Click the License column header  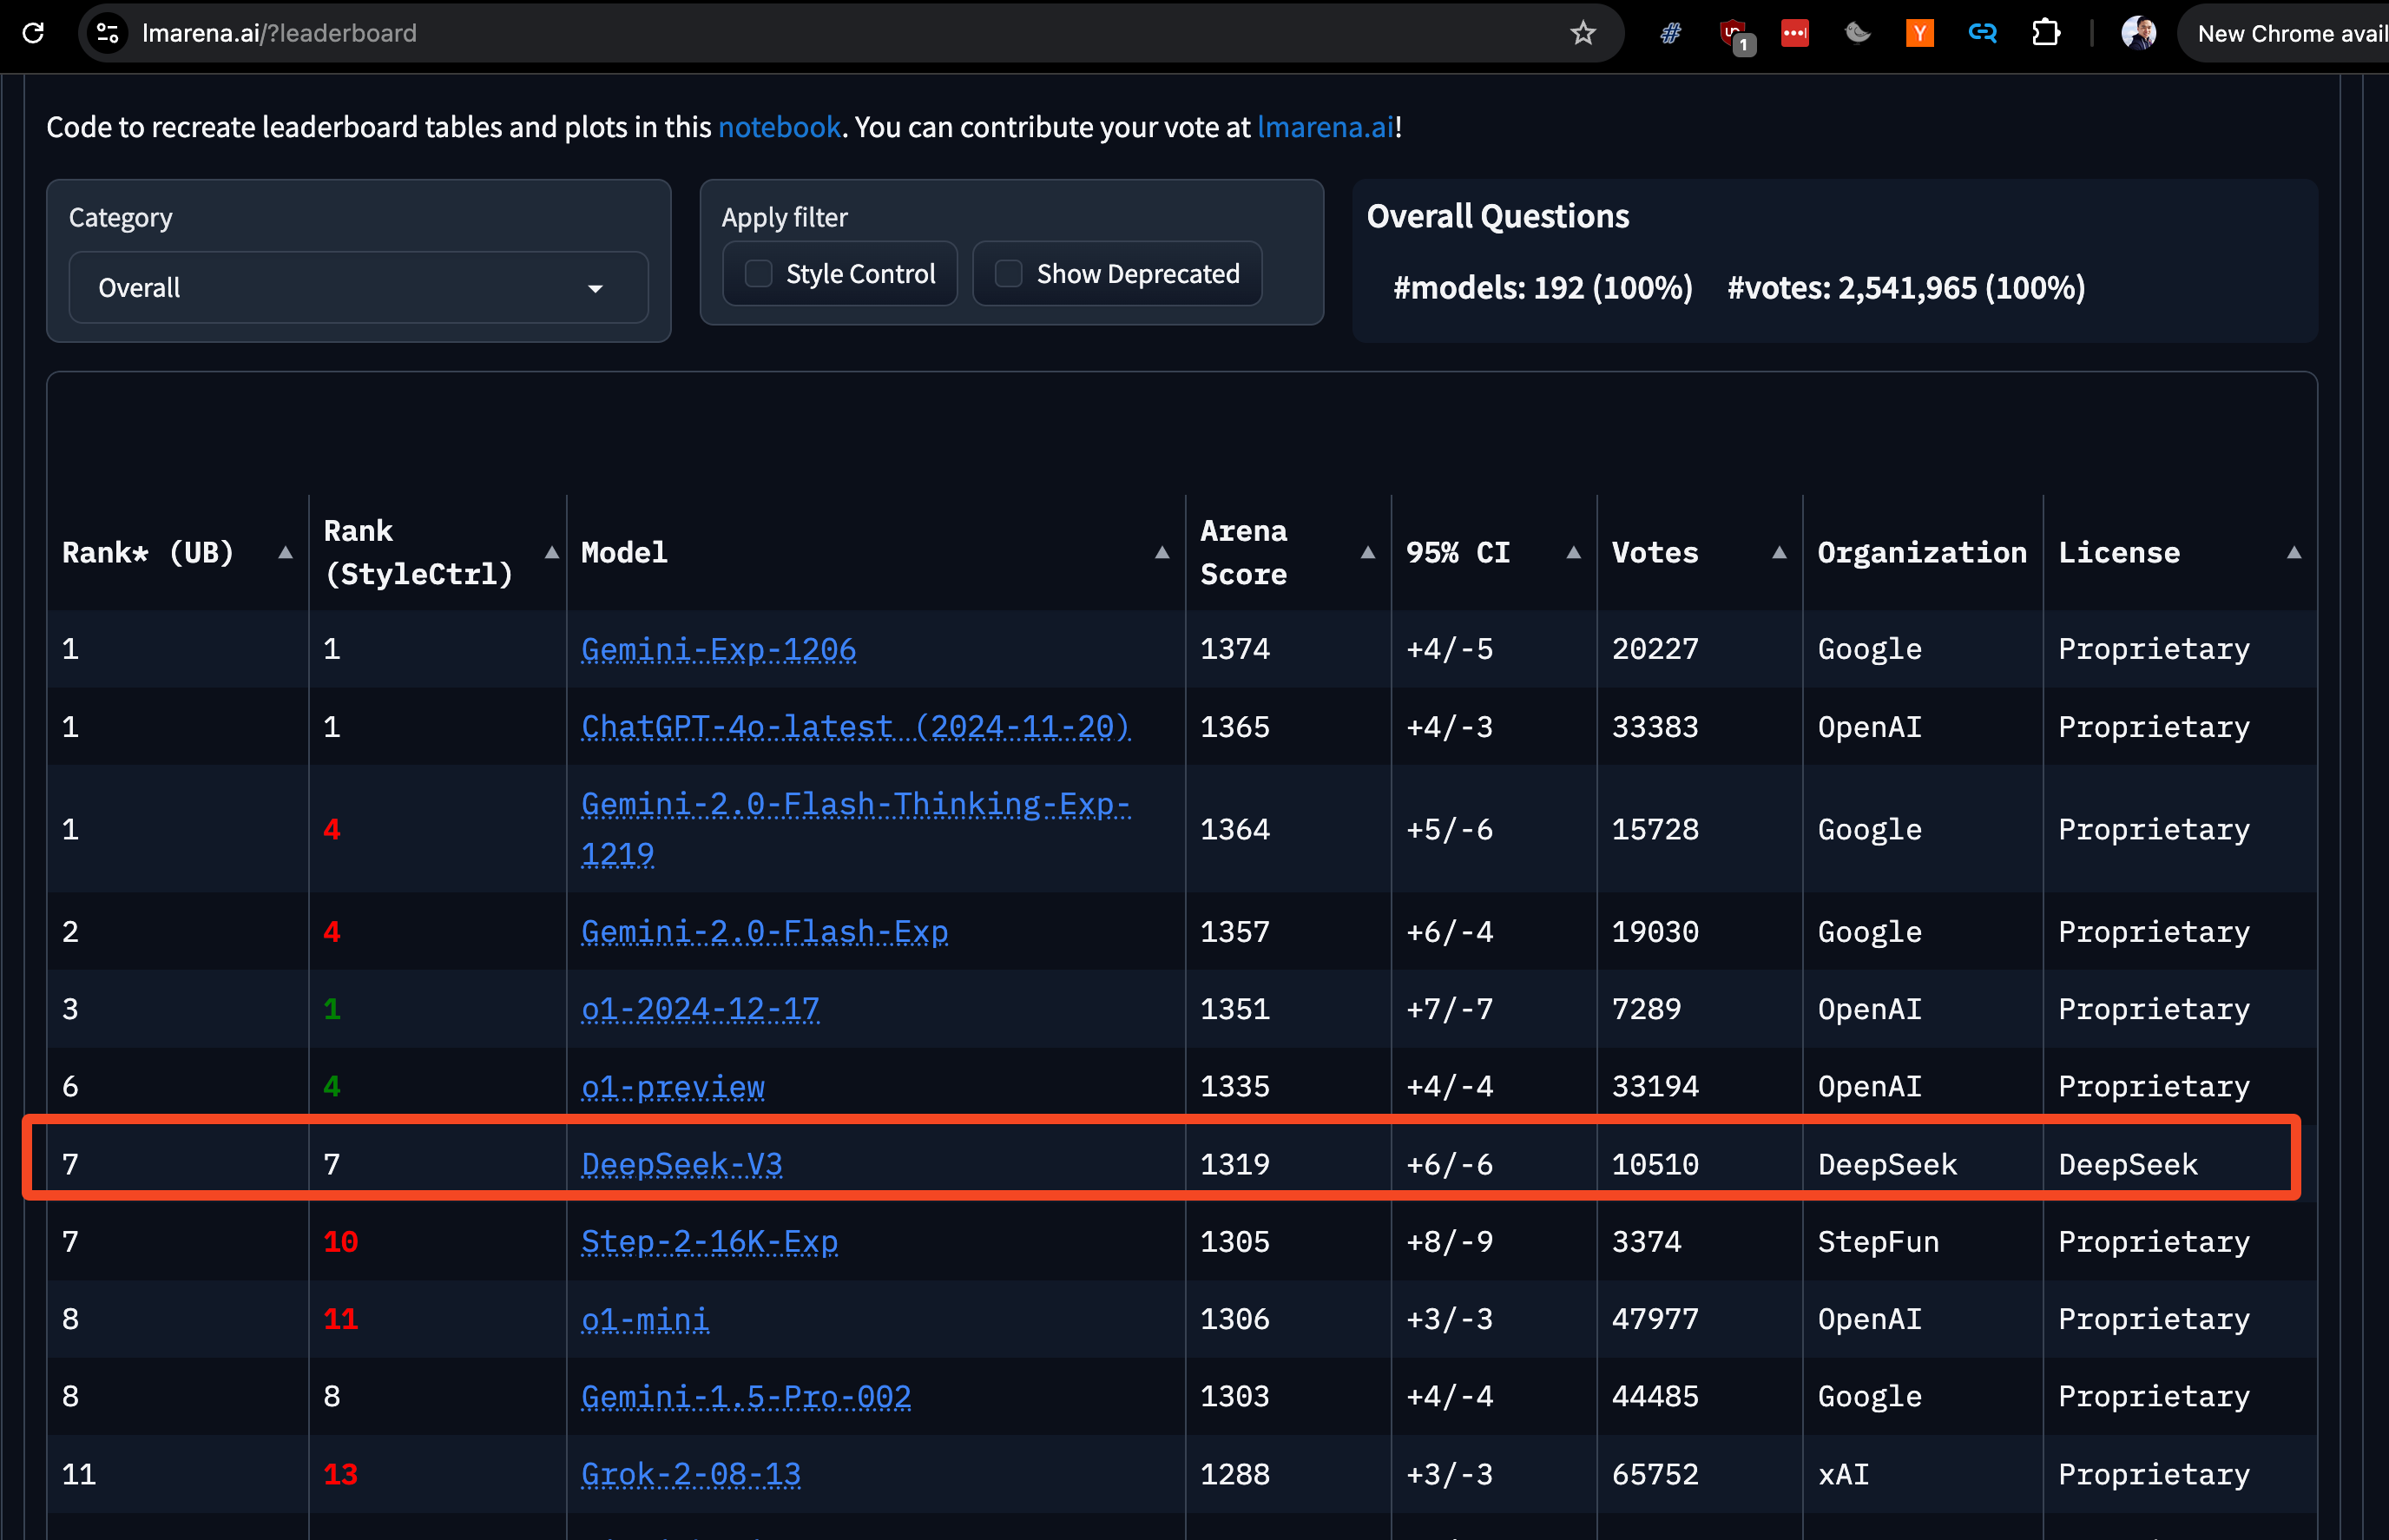tap(2118, 552)
